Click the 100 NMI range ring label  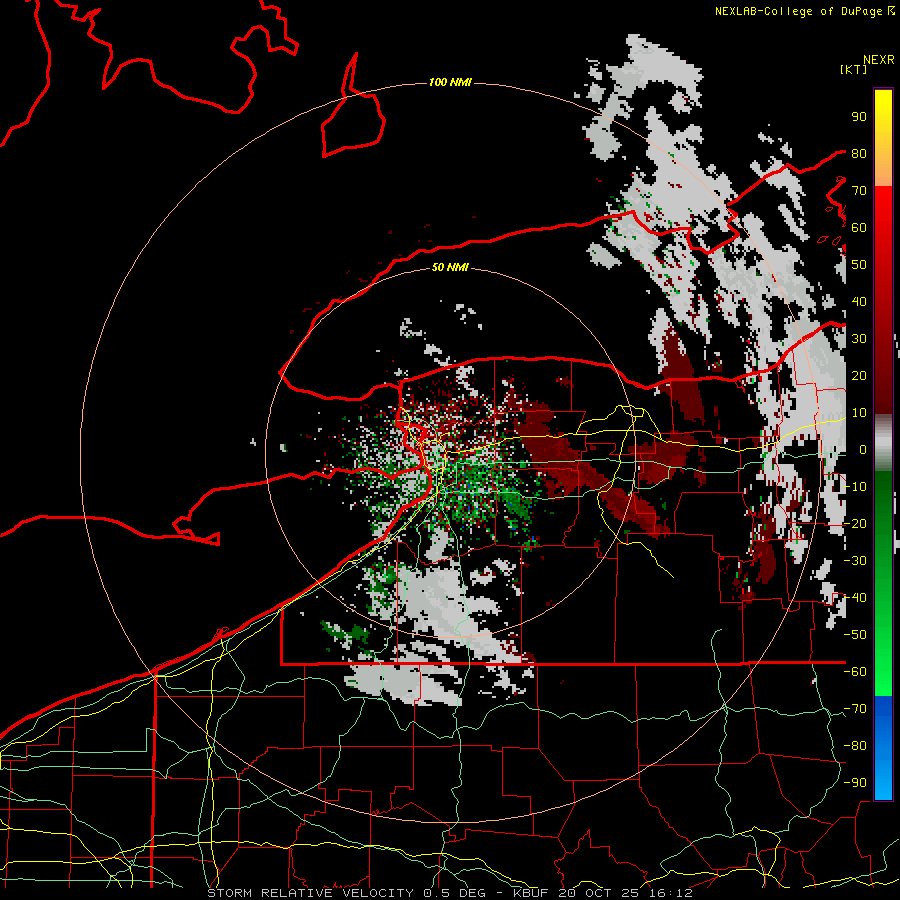(x=450, y=83)
